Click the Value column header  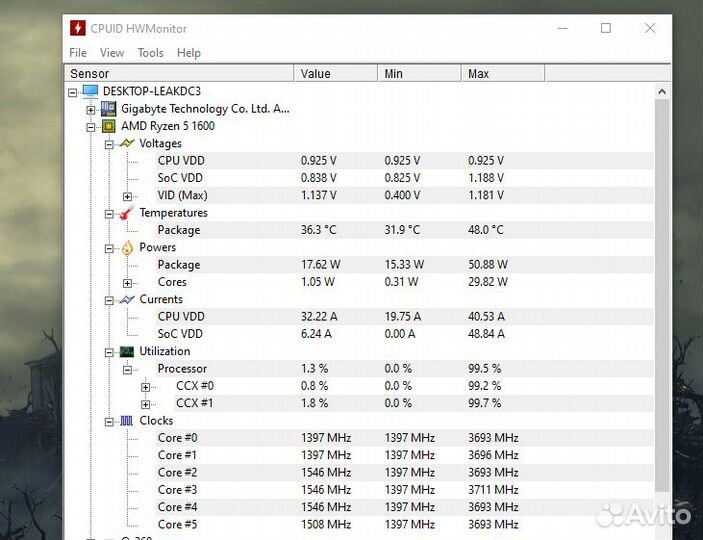click(x=335, y=74)
